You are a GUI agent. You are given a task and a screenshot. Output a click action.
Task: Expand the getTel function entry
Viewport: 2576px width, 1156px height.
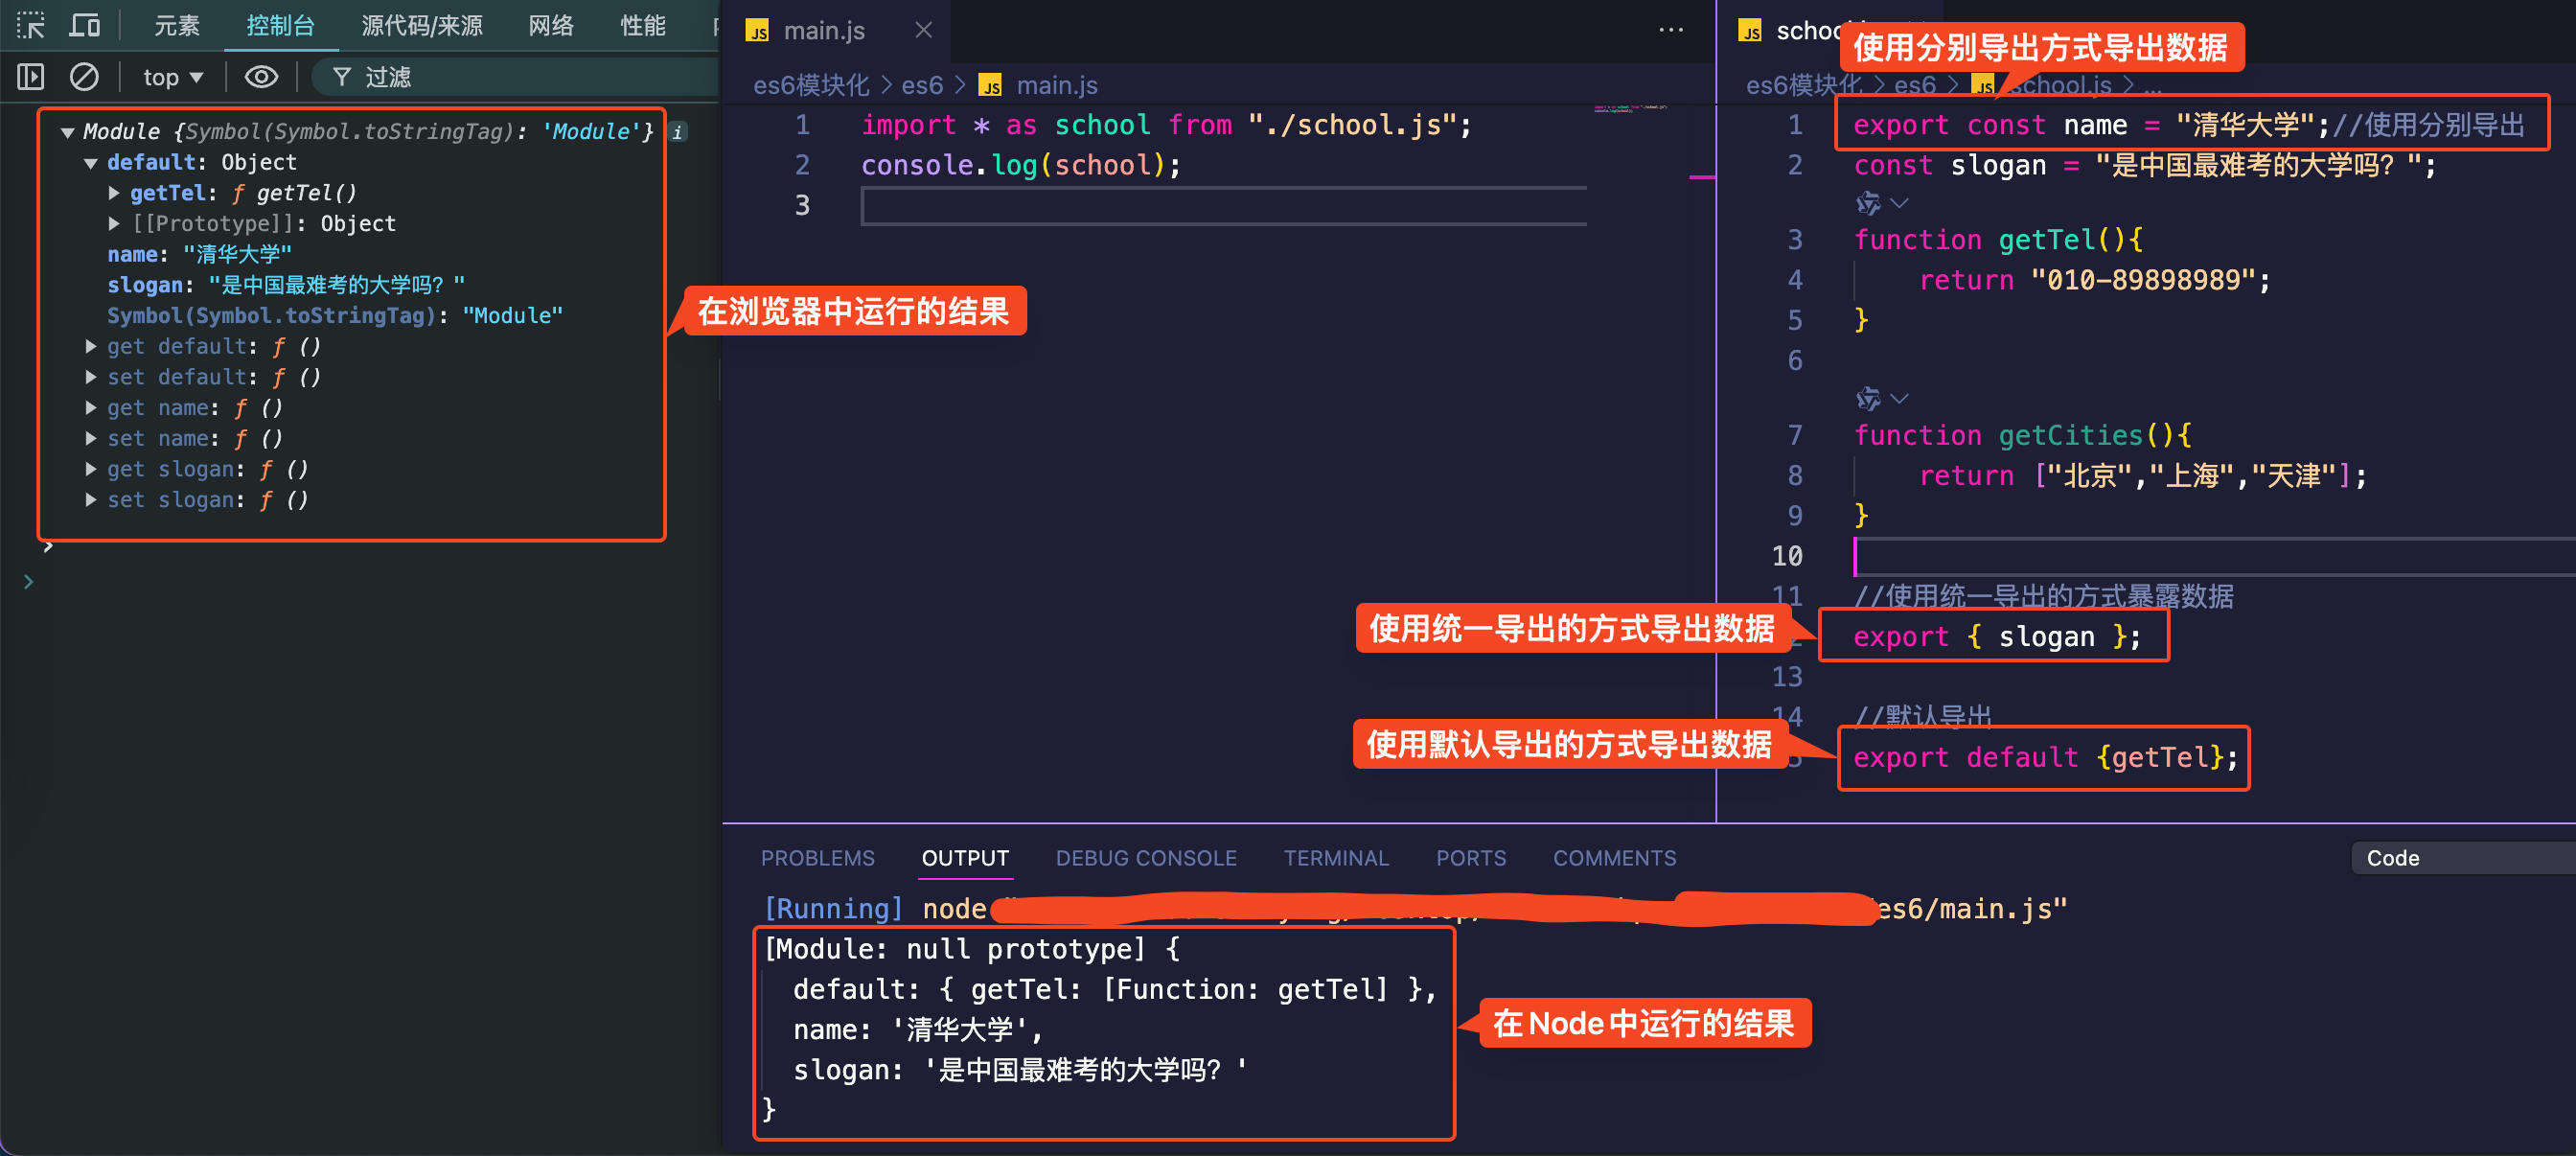tap(114, 193)
